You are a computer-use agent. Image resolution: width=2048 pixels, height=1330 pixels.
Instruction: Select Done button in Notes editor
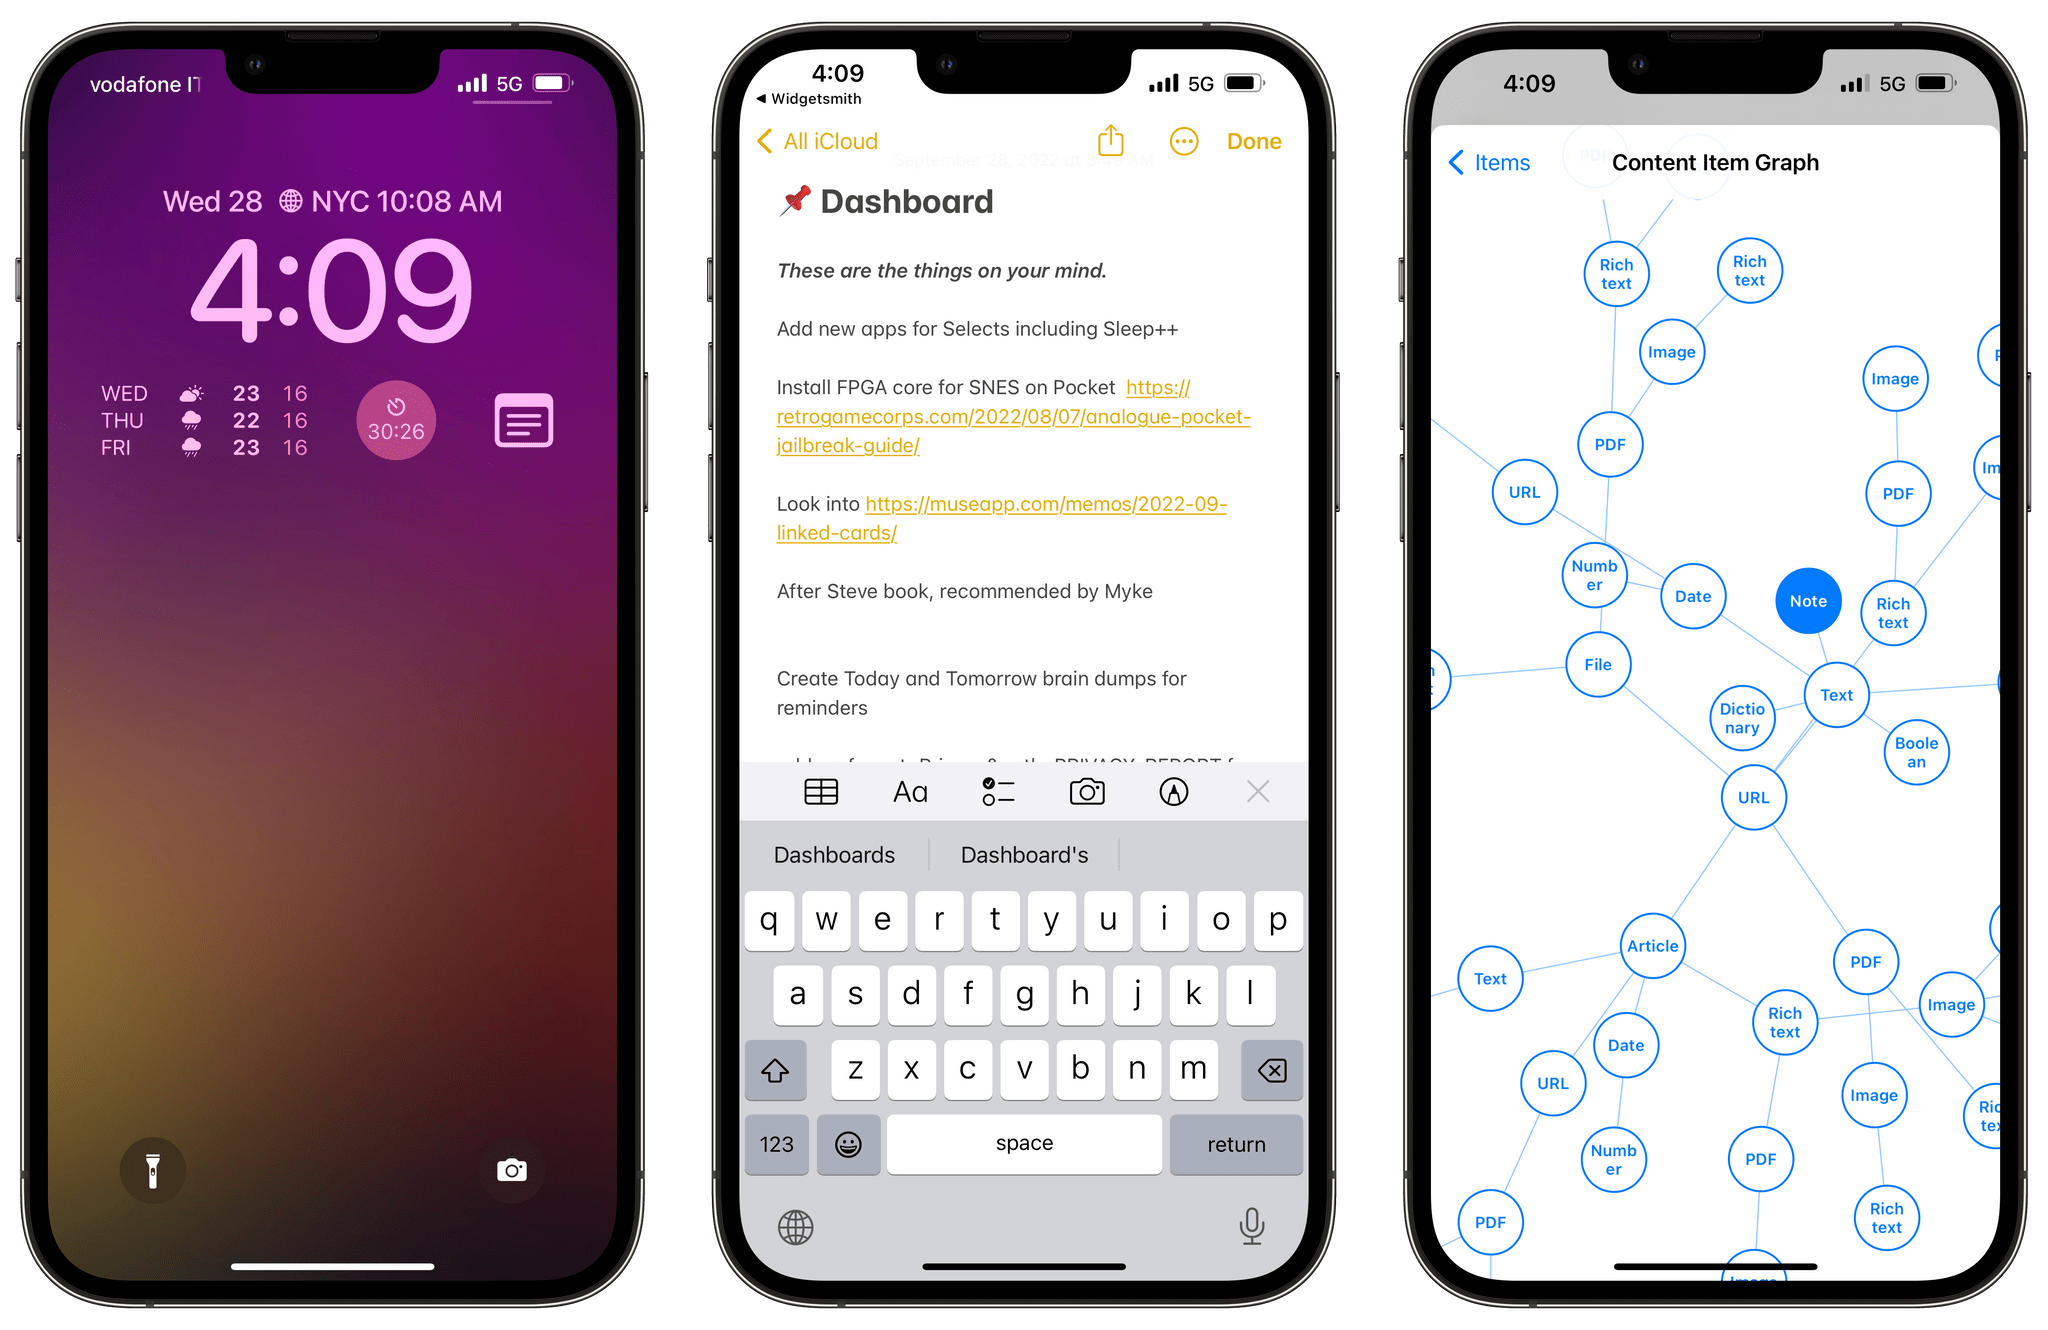point(1260,139)
